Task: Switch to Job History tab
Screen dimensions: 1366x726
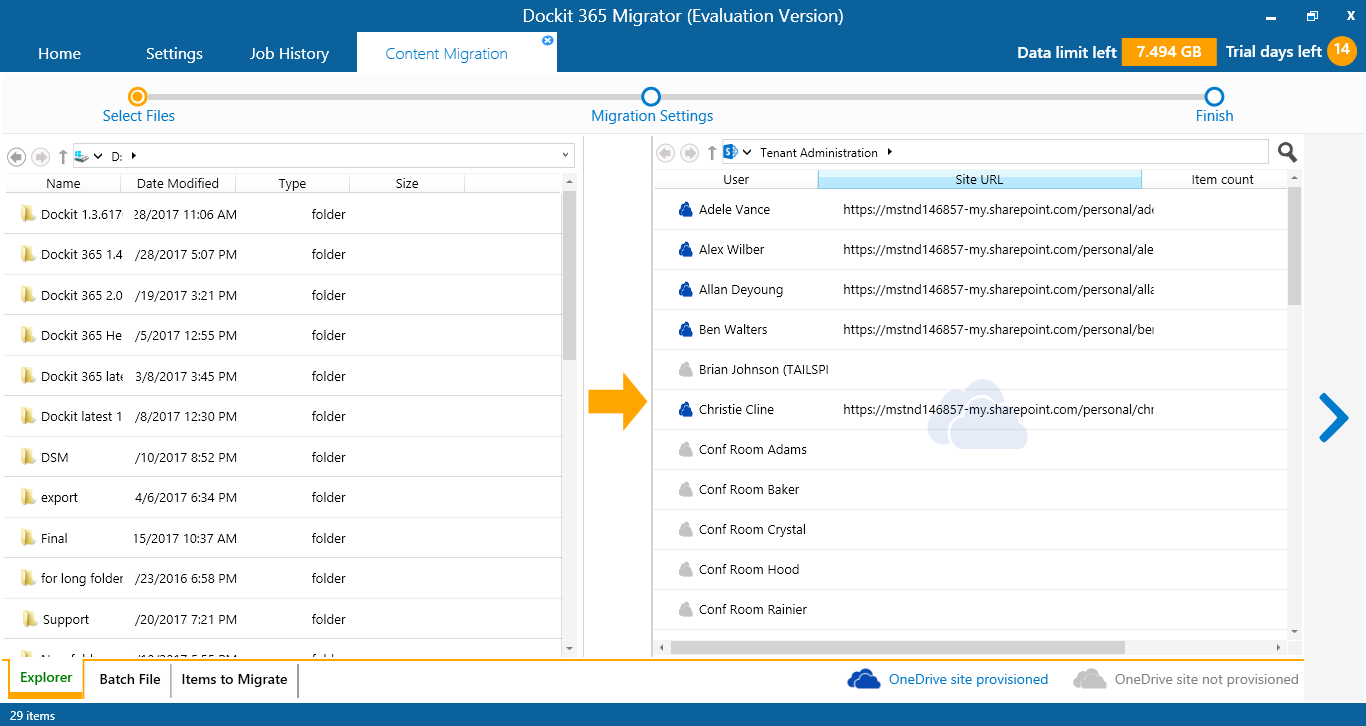Action: [289, 54]
